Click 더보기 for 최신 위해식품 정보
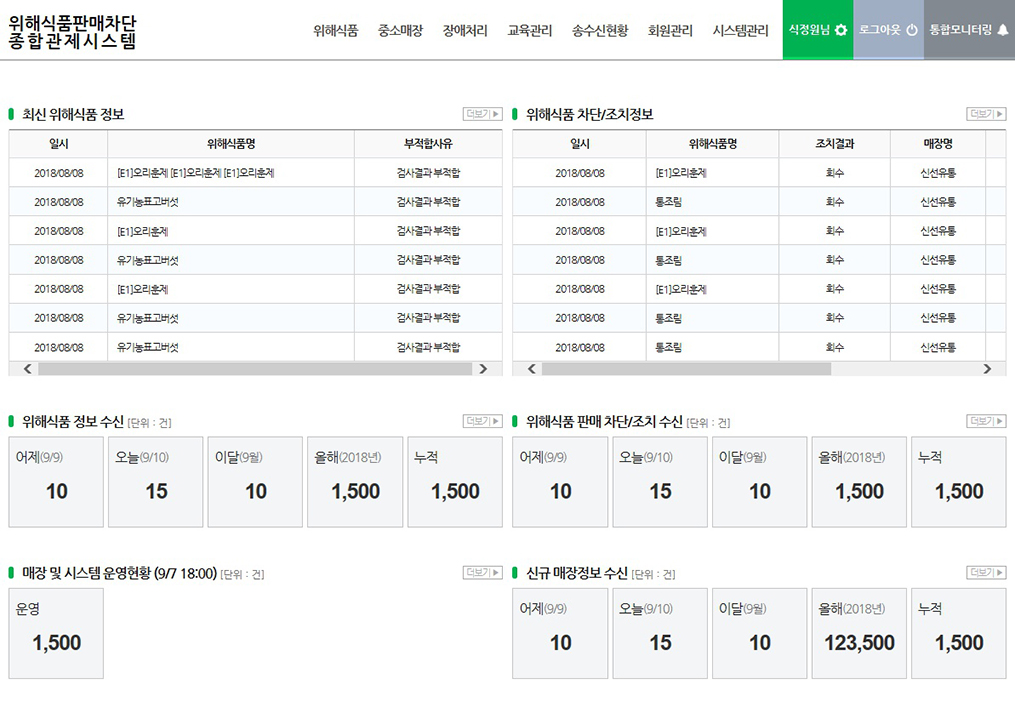The height and width of the screenshot is (713, 1015). 482,114
